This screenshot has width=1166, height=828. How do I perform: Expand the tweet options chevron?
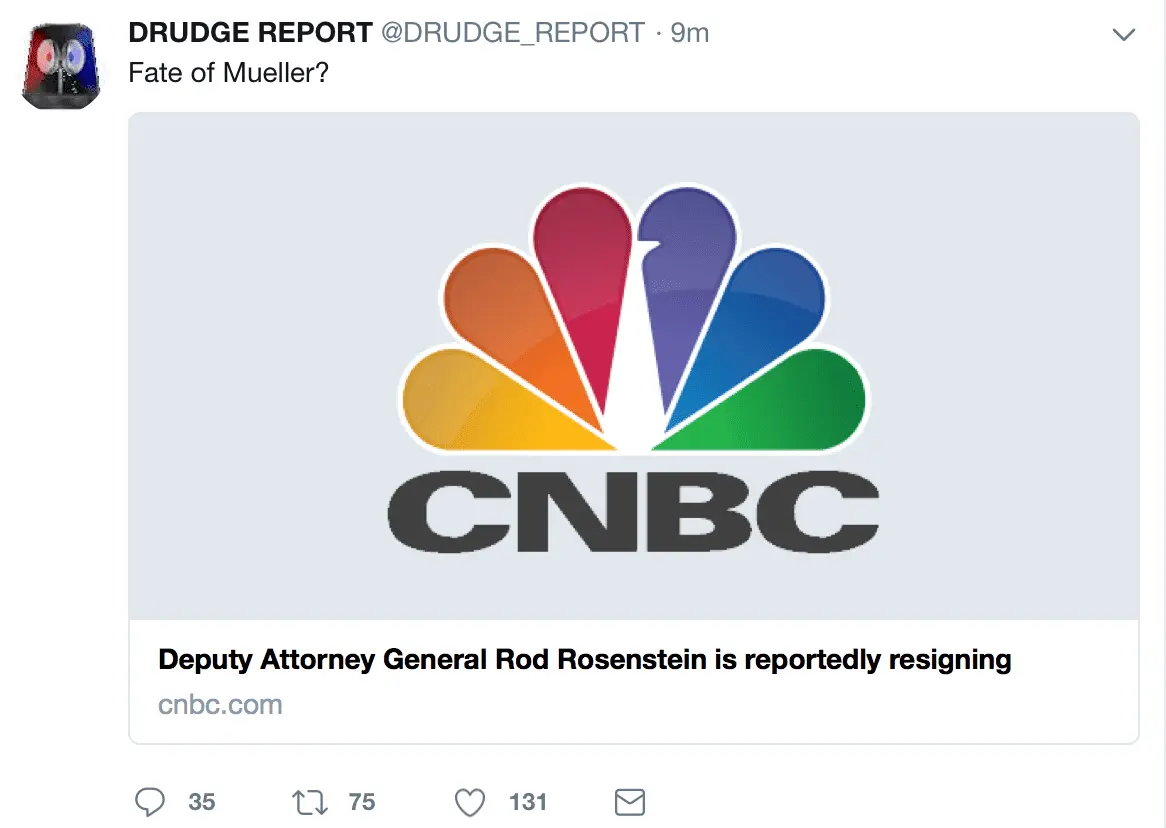(x=1124, y=35)
